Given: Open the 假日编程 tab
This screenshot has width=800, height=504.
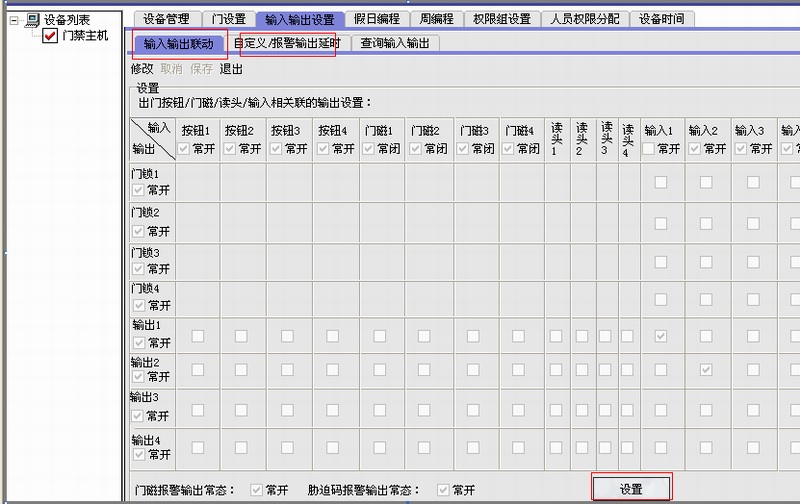Looking at the screenshot, I should click(x=376, y=18).
